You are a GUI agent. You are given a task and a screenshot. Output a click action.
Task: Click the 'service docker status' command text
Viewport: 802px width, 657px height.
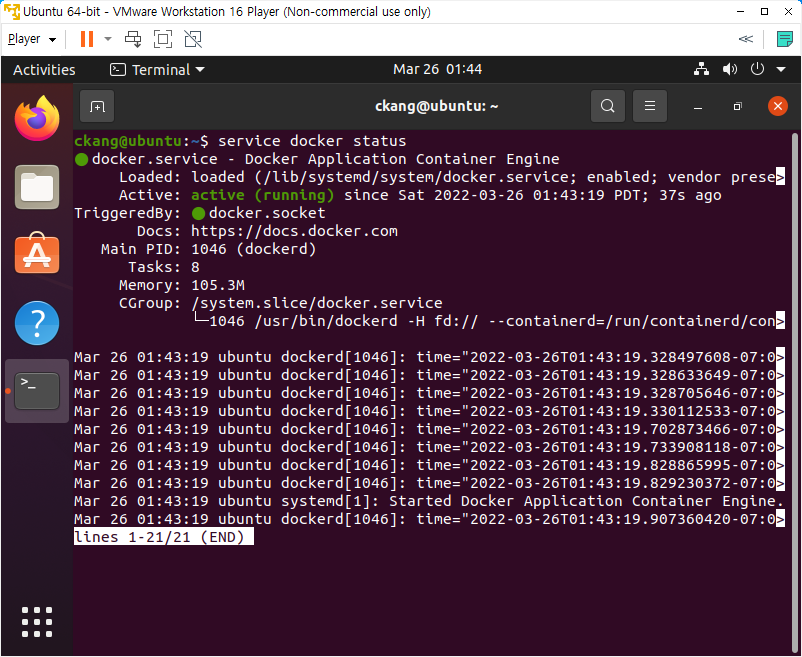[312, 141]
